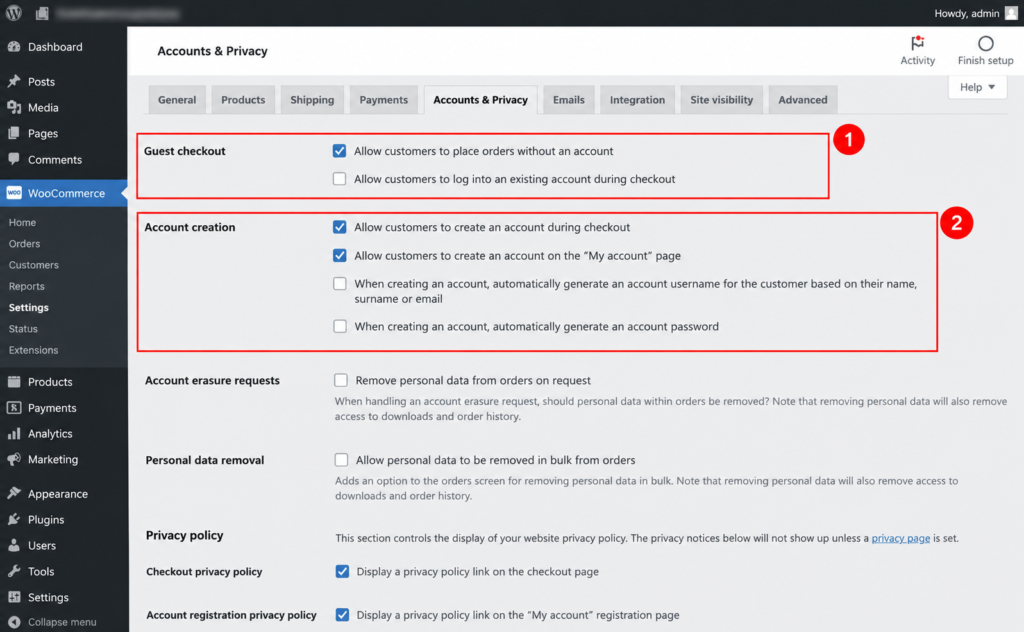Screen dimensions: 1024x632
Task: Open WooCommerce Status submenu
Action: [23, 328]
